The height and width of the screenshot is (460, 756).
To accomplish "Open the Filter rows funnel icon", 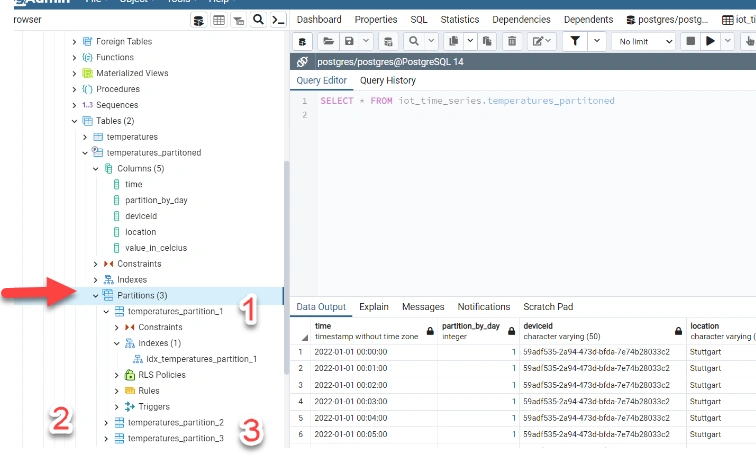I will pos(575,41).
